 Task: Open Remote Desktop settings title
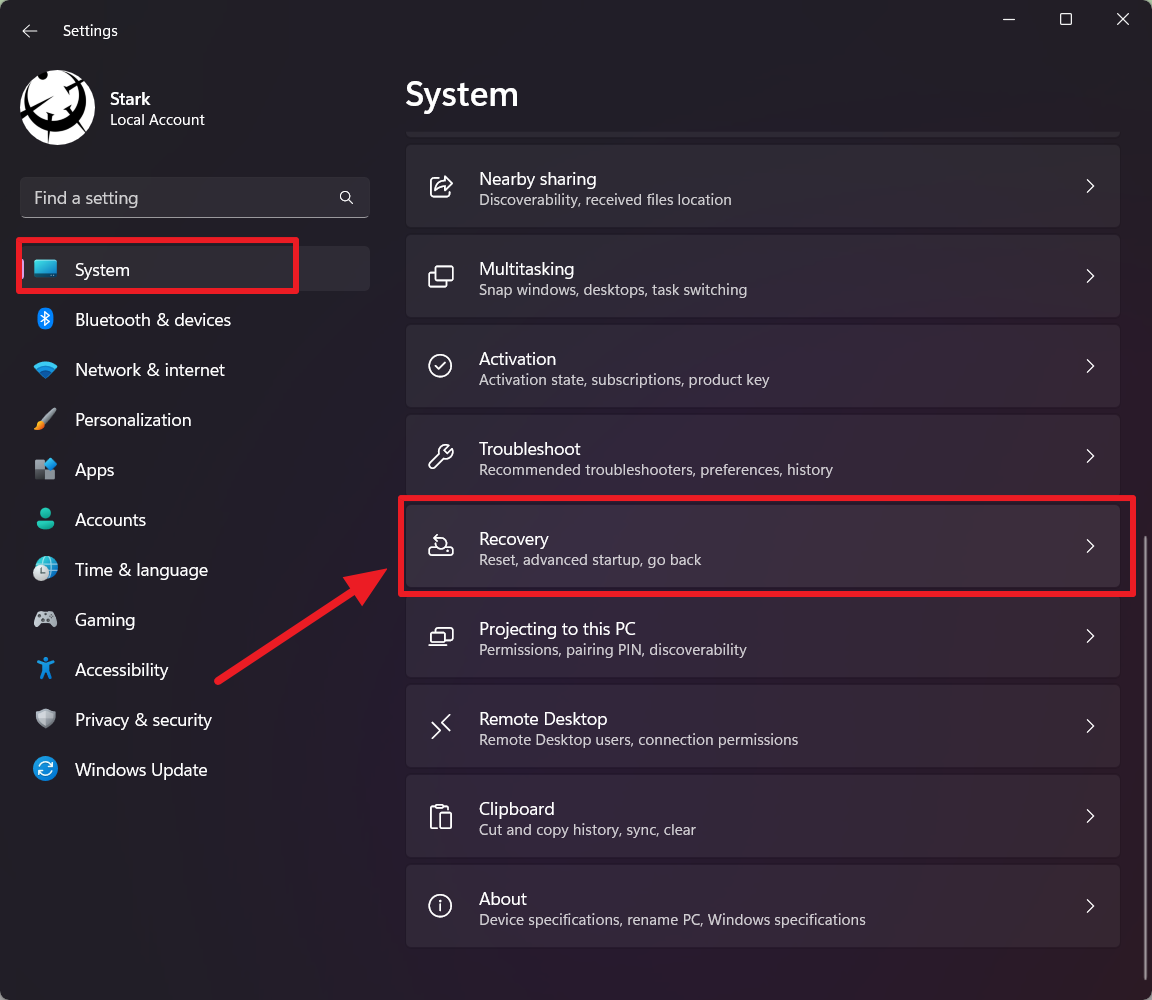tap(543, 719)
